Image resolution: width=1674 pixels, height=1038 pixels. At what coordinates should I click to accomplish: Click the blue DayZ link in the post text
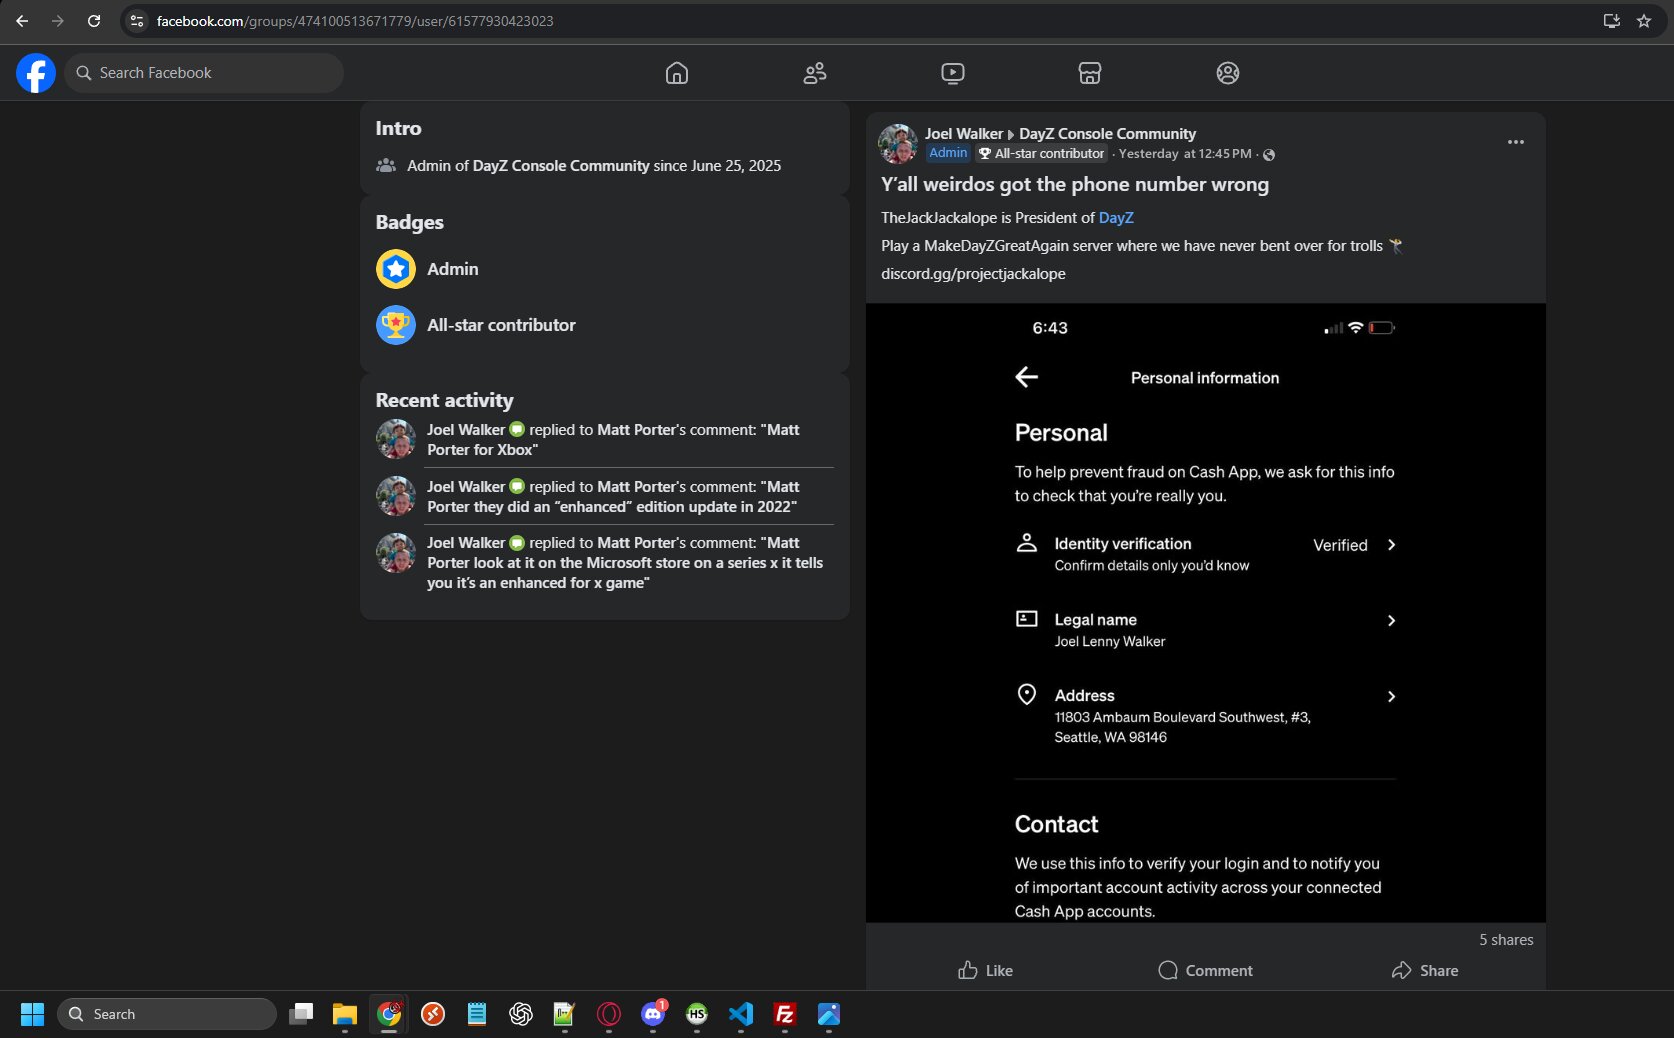(x=1116, y=218)
